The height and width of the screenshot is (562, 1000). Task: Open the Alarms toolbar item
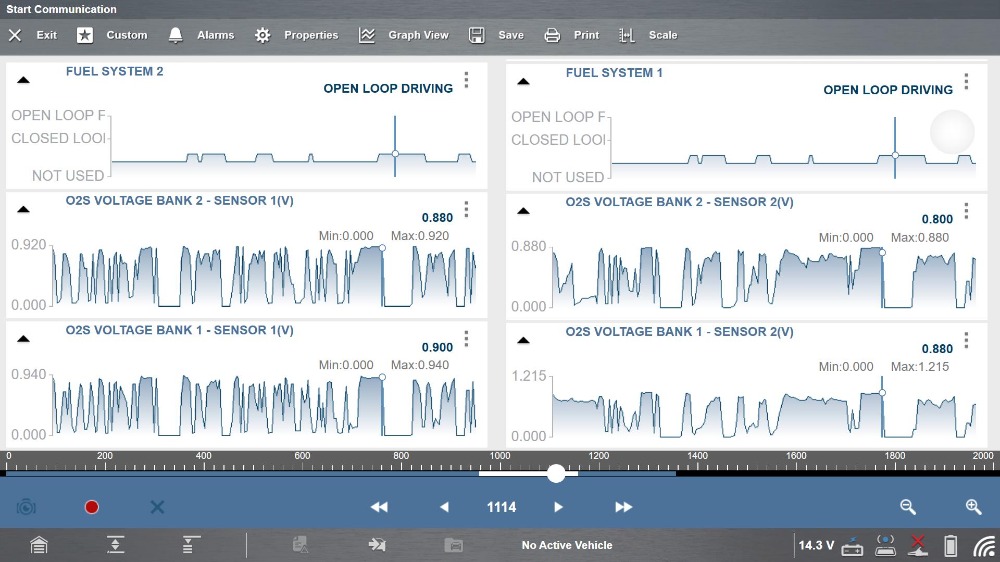pos(201,35)
